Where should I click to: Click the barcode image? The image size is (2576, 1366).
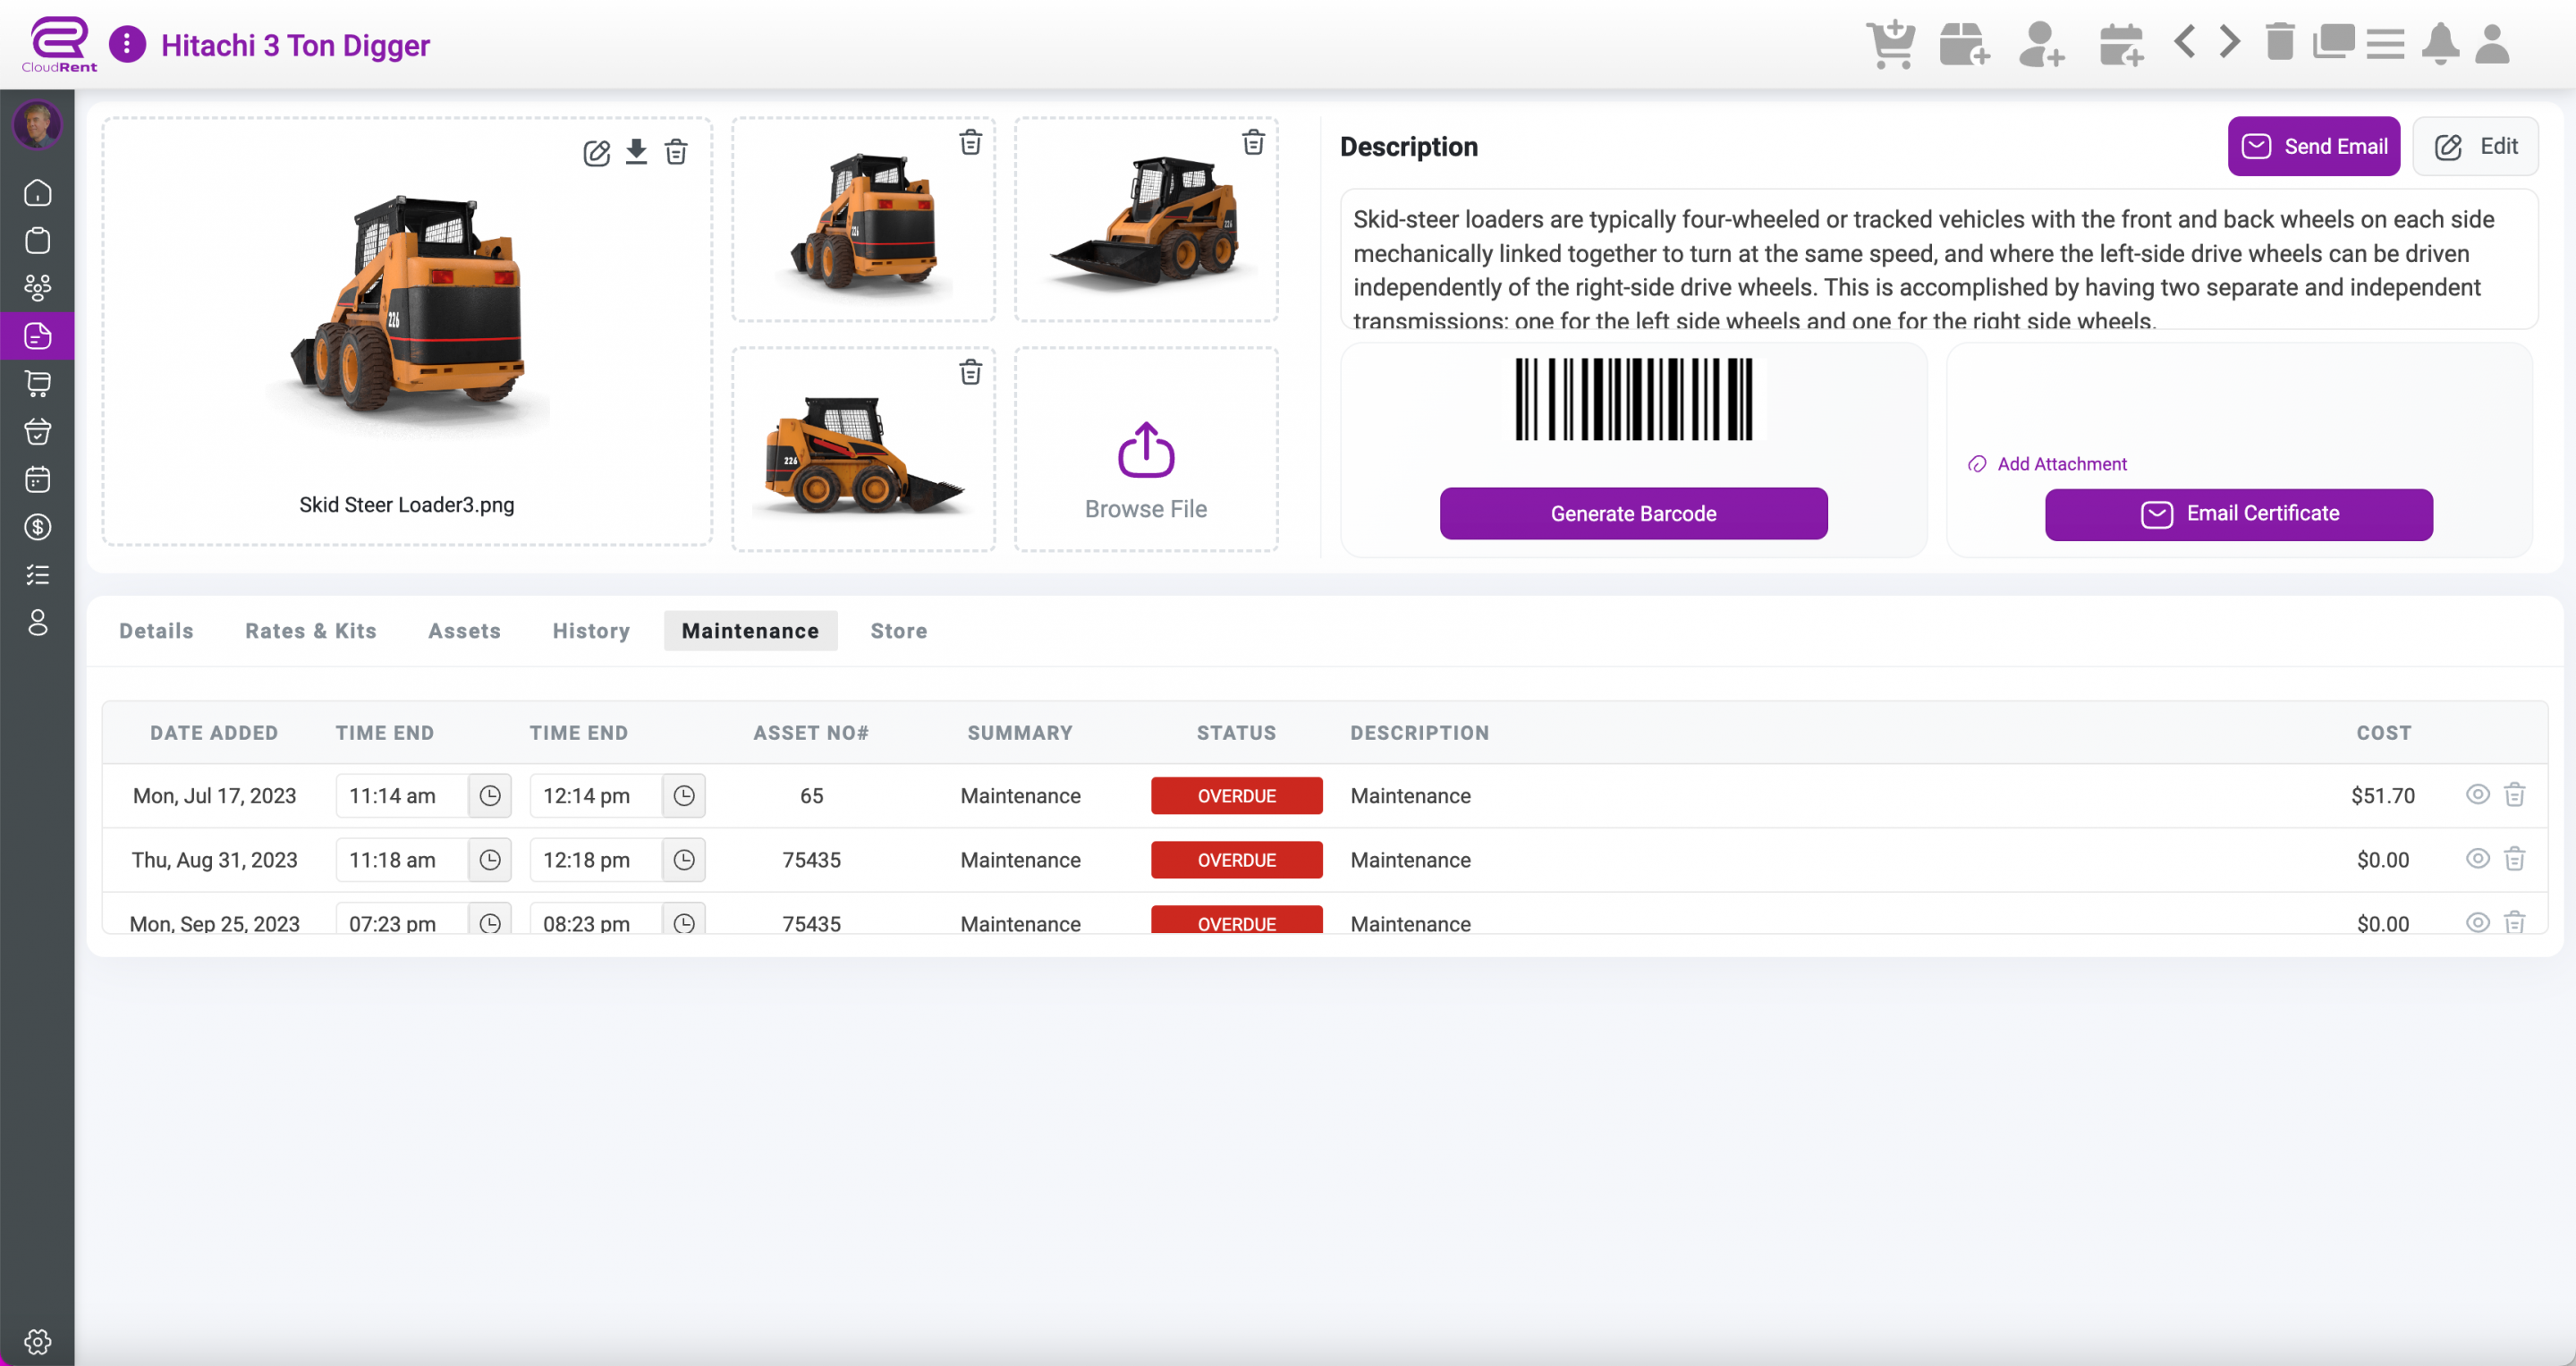coord(1633,398)
